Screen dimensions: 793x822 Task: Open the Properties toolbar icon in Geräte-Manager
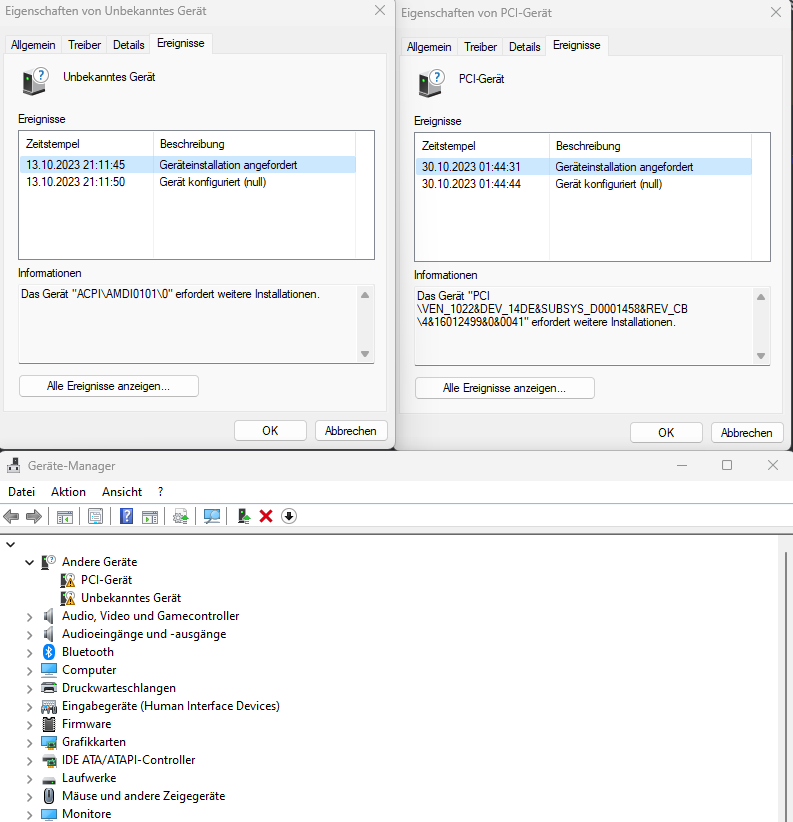click(x=95, y=516)
